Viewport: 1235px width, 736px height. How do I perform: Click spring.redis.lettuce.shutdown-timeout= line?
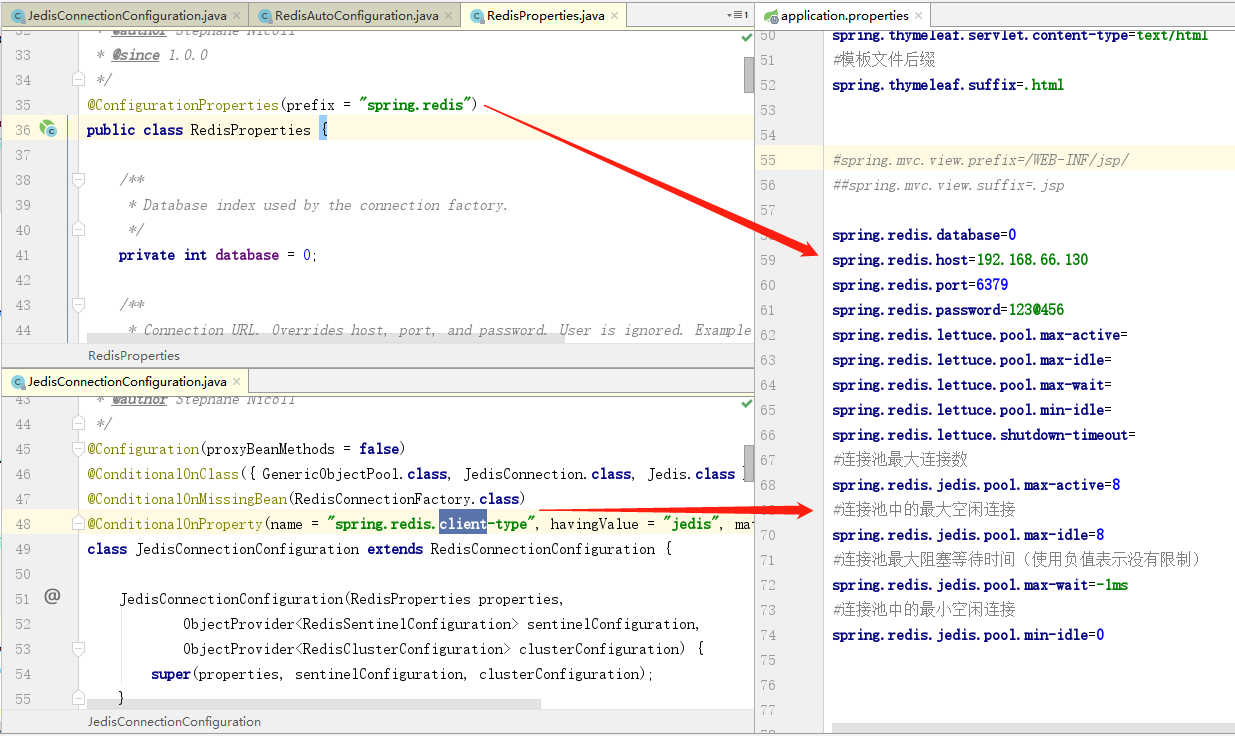[984, 435]
